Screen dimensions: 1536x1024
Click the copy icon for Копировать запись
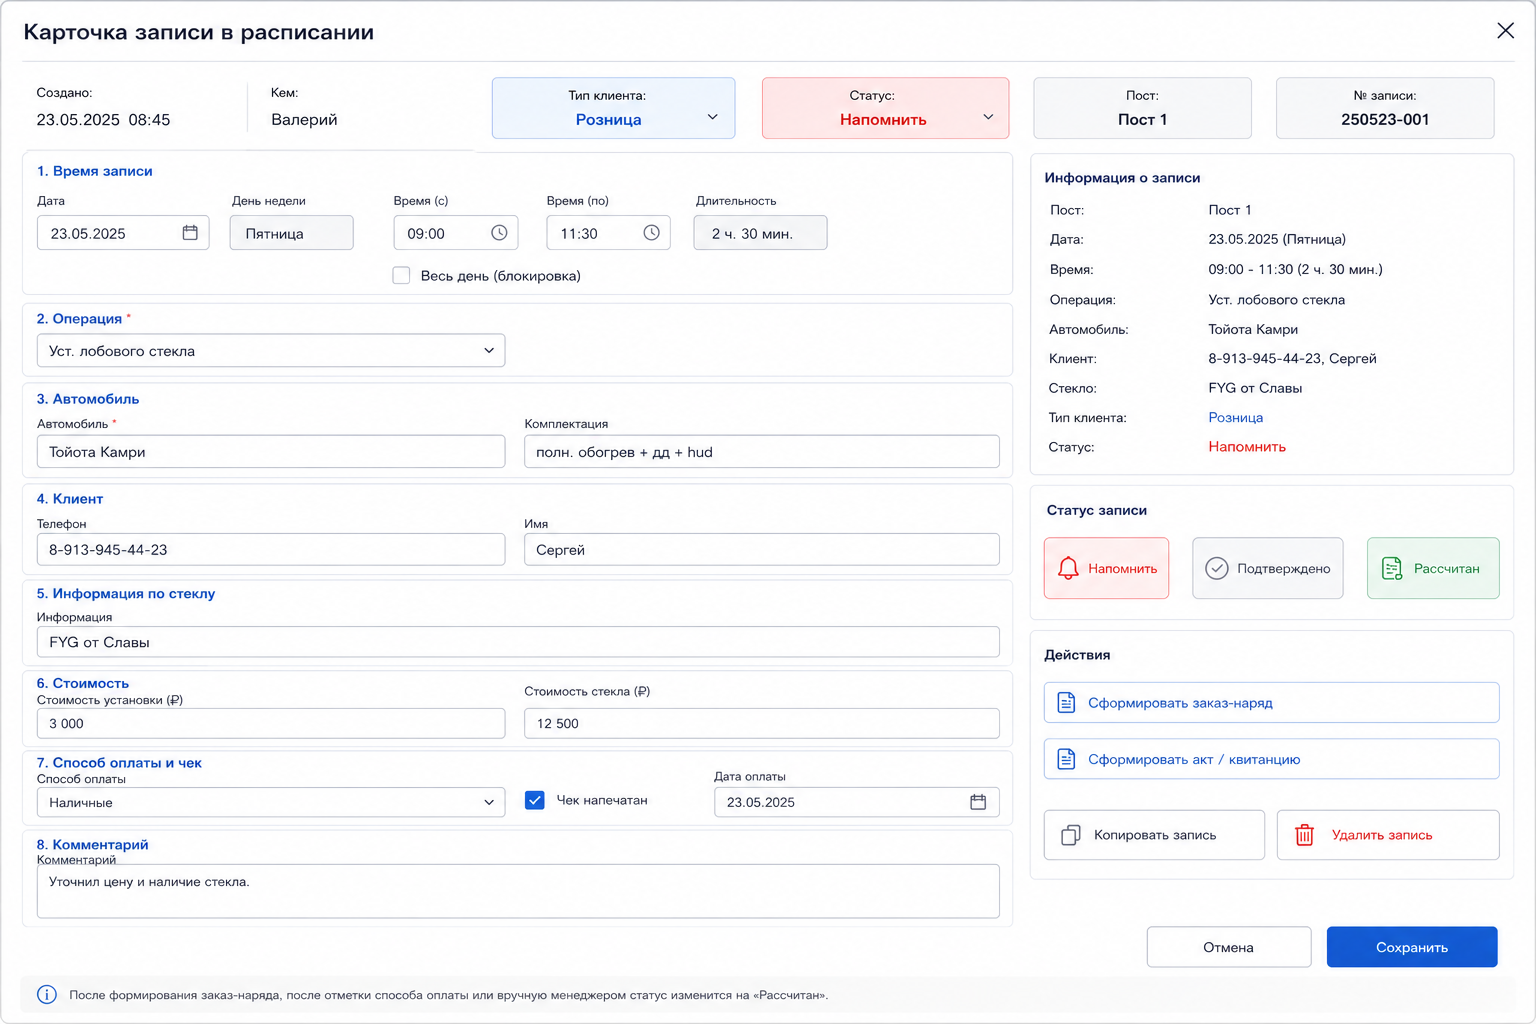pos(1070,835)
